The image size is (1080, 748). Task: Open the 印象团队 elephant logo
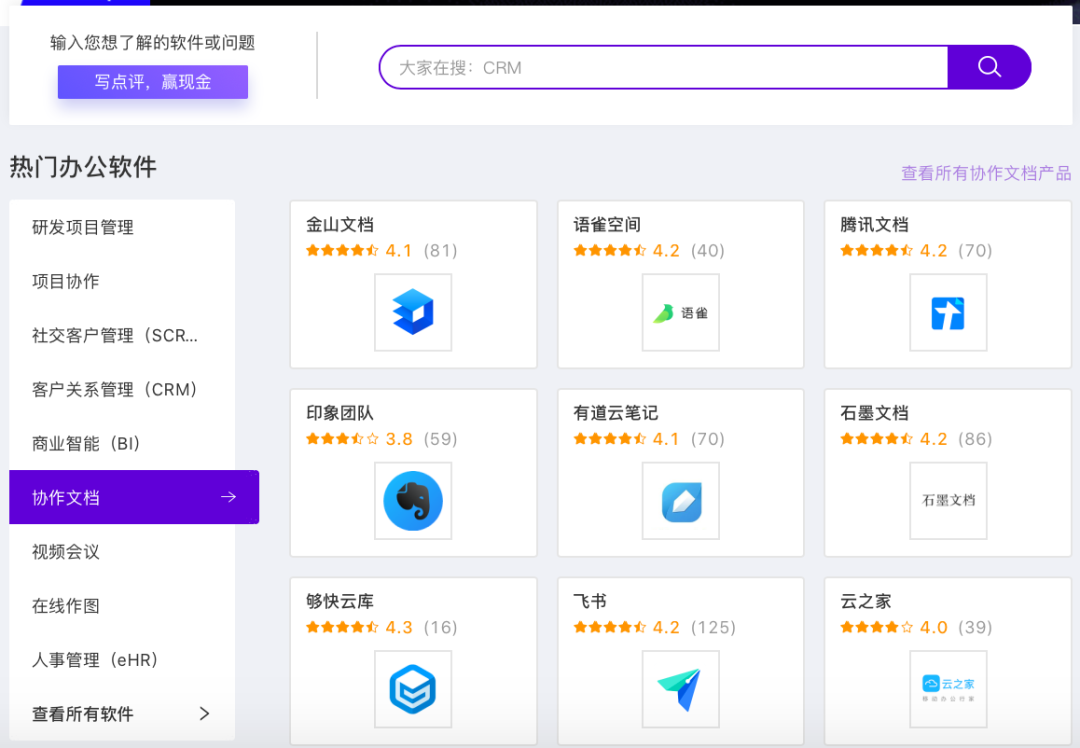pos(413,501)
